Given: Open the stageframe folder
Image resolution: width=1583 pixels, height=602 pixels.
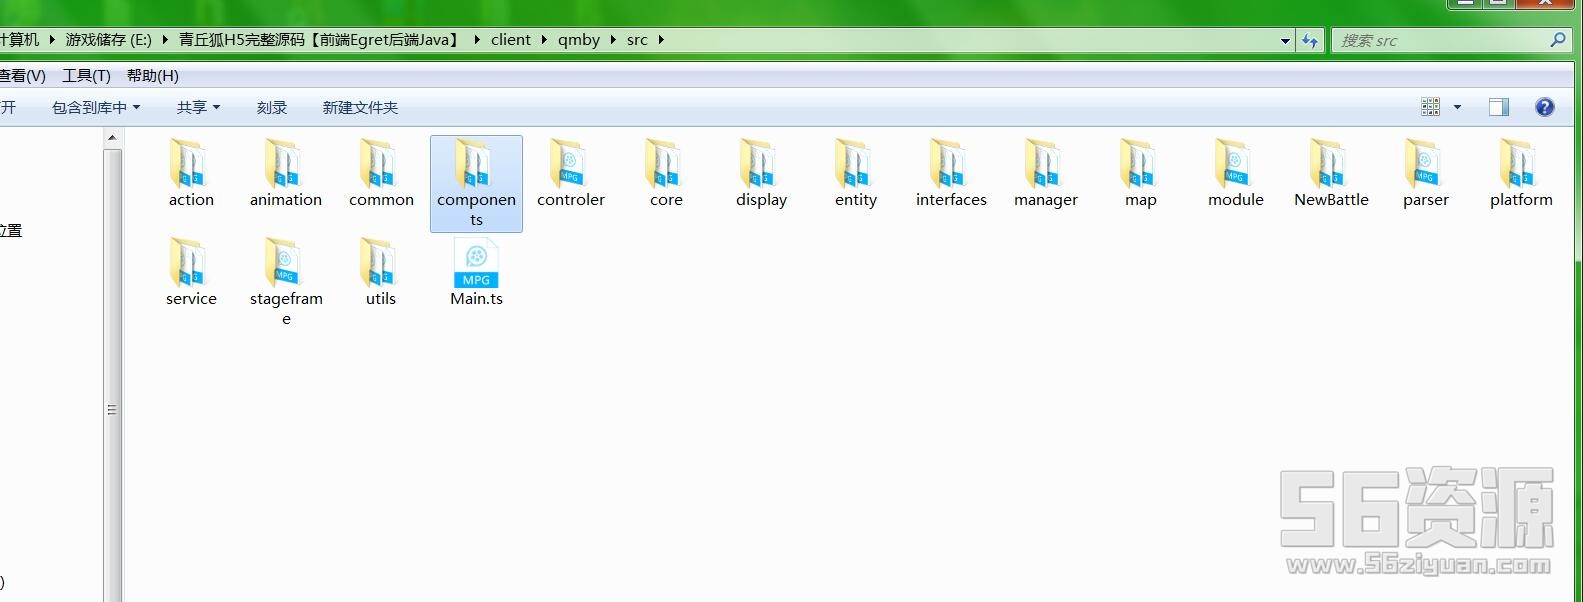Looking at the screenshot, I should 285,265.
